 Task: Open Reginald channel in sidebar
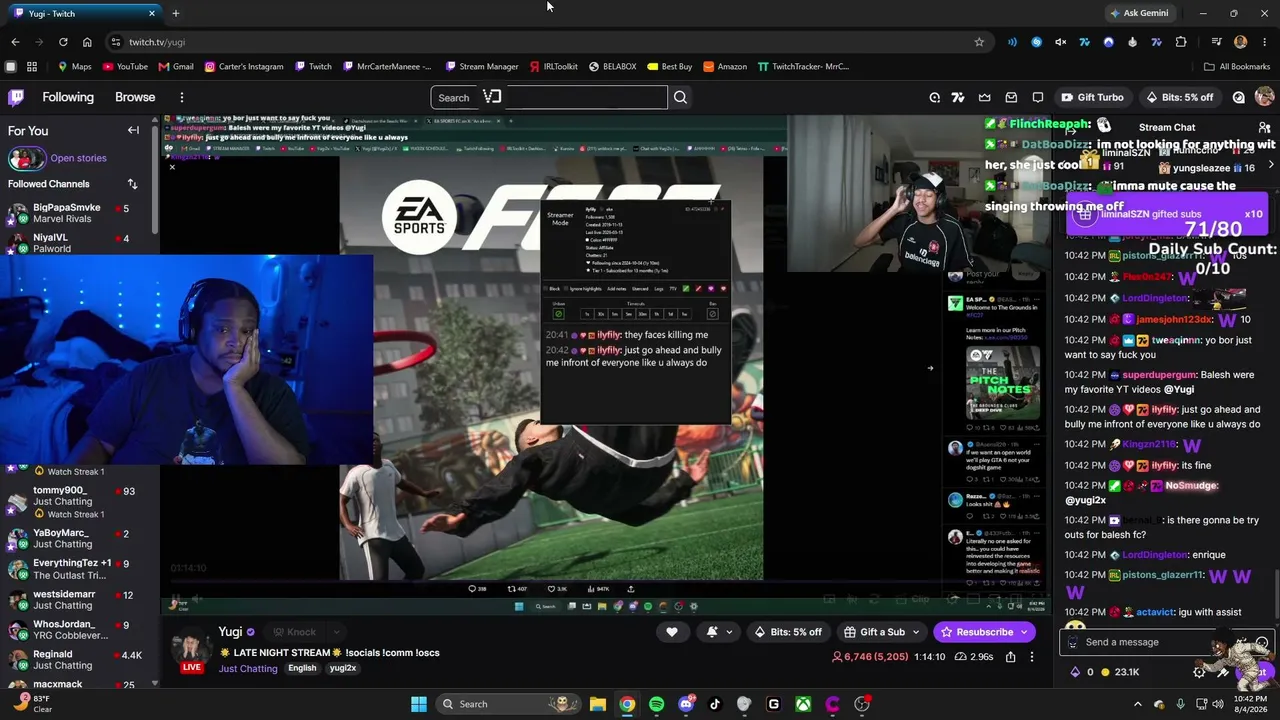(x=80, y=660)
